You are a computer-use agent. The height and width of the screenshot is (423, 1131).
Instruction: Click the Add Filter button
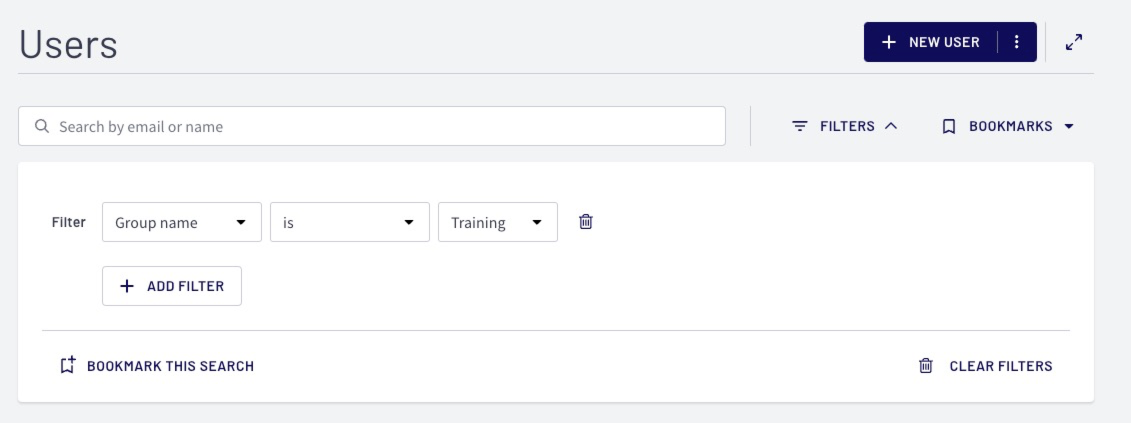click(172, 286)
